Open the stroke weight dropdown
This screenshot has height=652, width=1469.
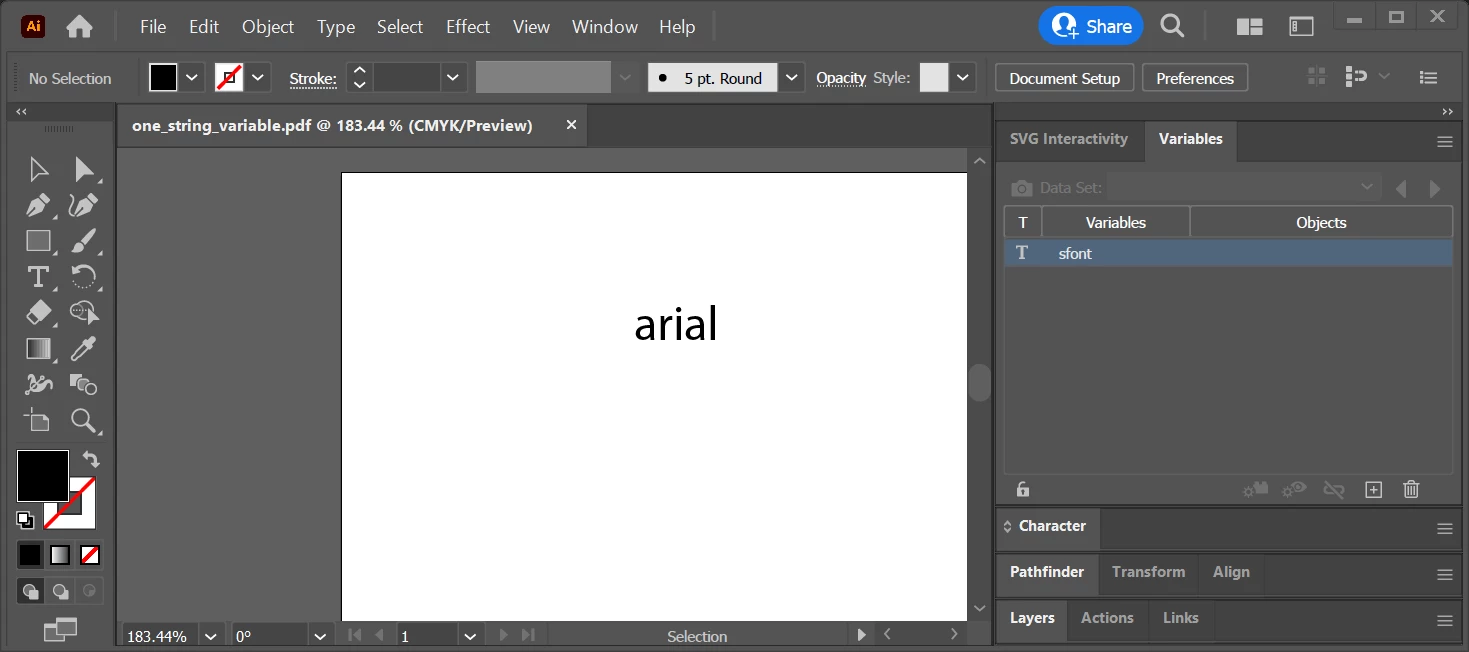[453, 77]
